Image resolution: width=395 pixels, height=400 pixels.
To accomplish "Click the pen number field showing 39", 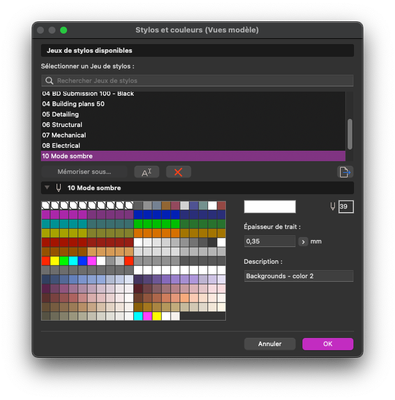I will [x=346, y=207].
